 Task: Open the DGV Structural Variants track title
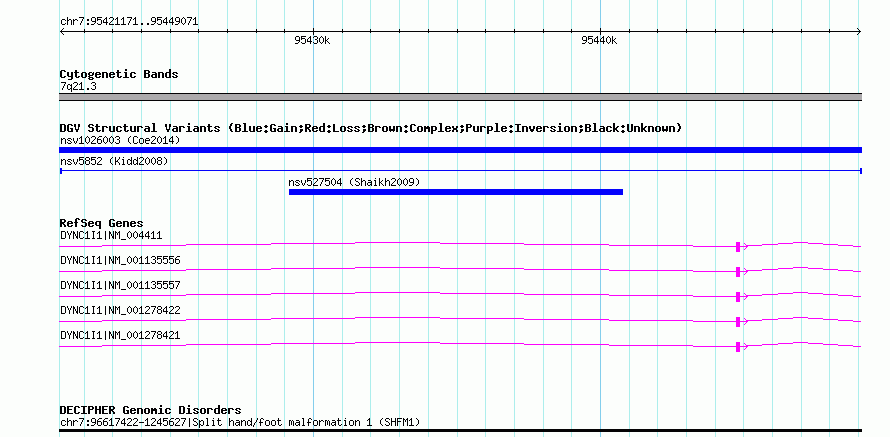pos(371,128)
